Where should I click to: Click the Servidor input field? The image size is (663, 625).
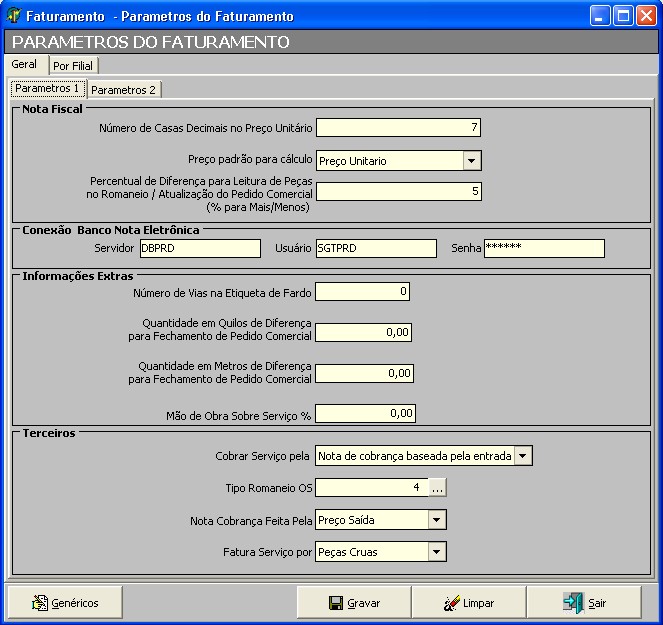[x=199, y=248]
